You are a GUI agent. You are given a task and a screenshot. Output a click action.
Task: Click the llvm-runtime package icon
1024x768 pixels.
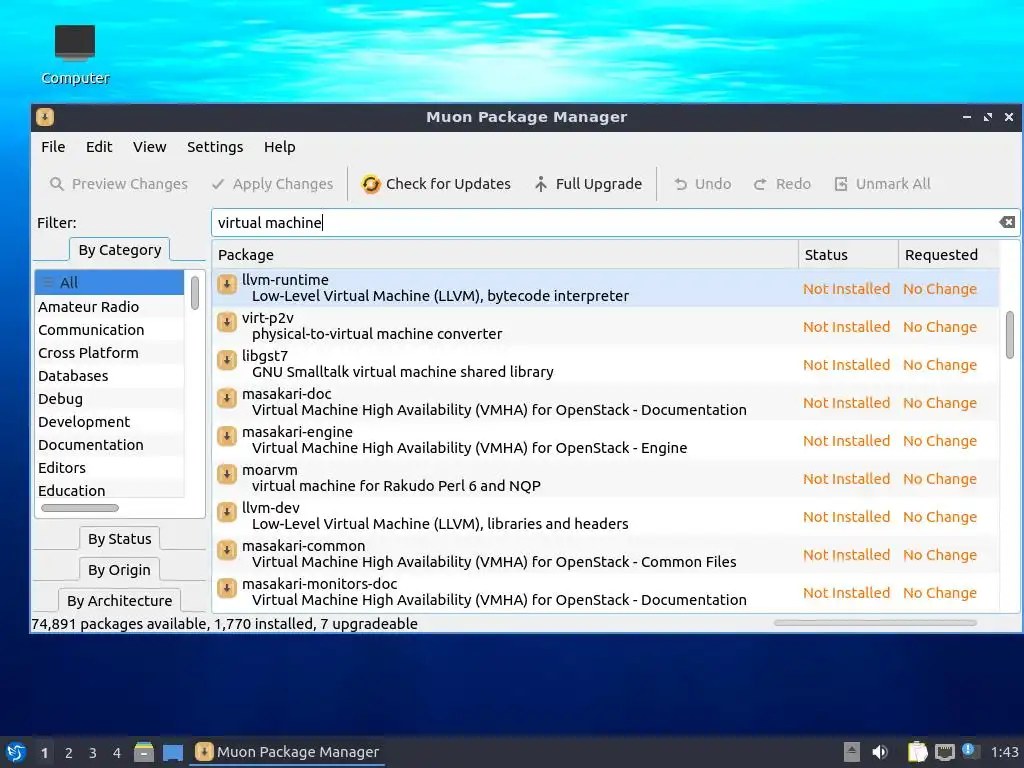(x=227, y=284)
